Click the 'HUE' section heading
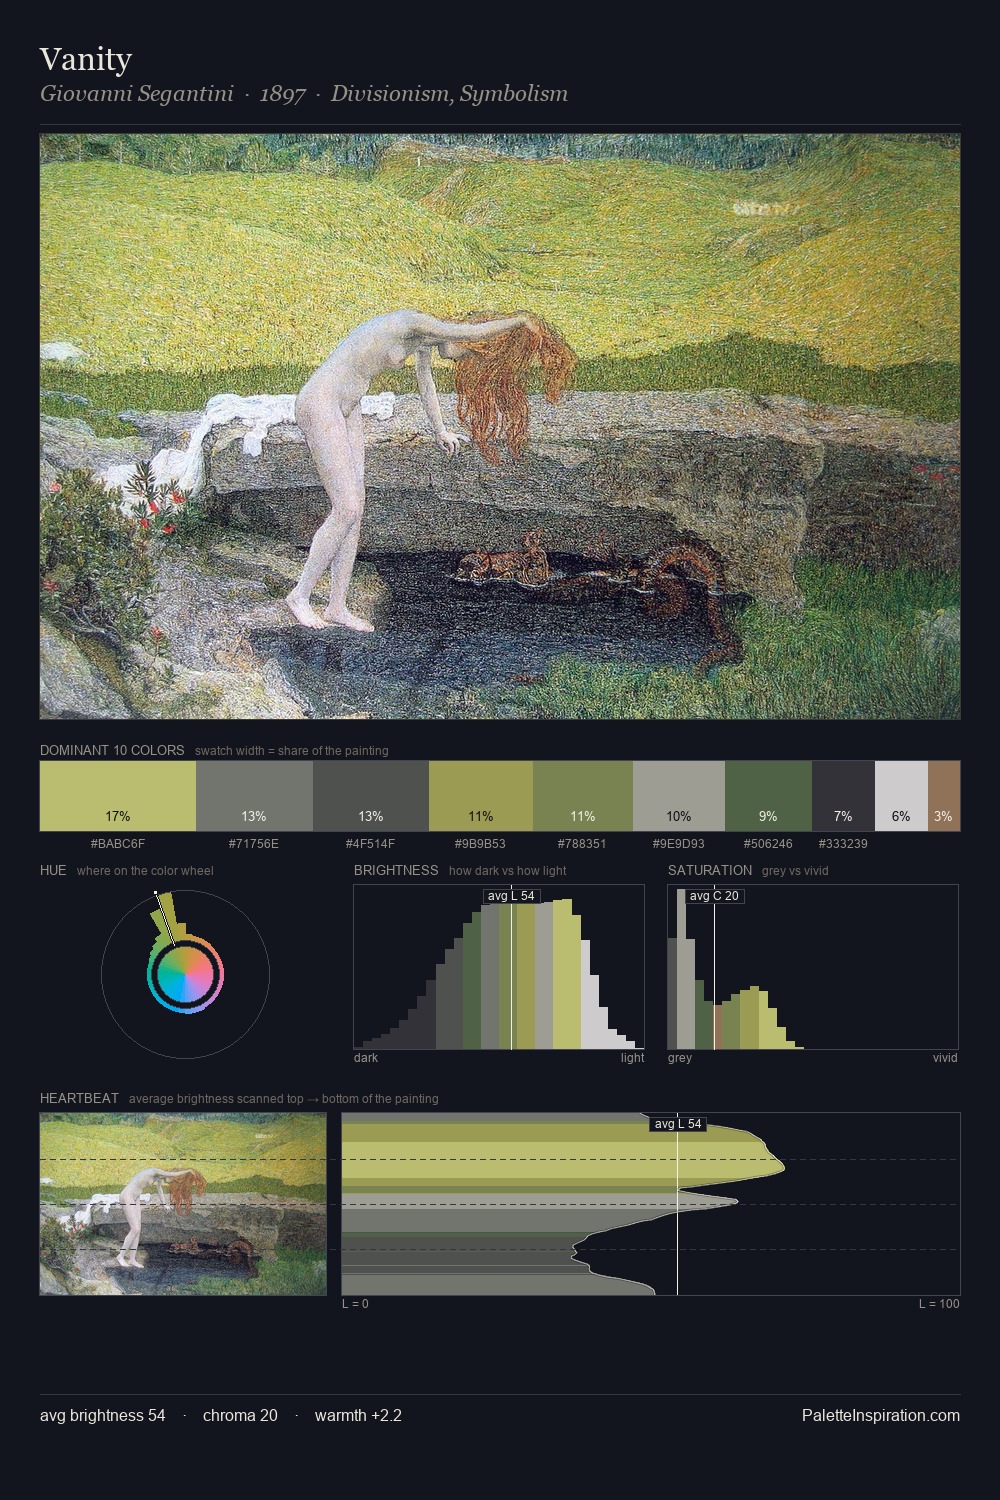The width and height of the screenshot is (1000, 1500). tap(53, 870)
